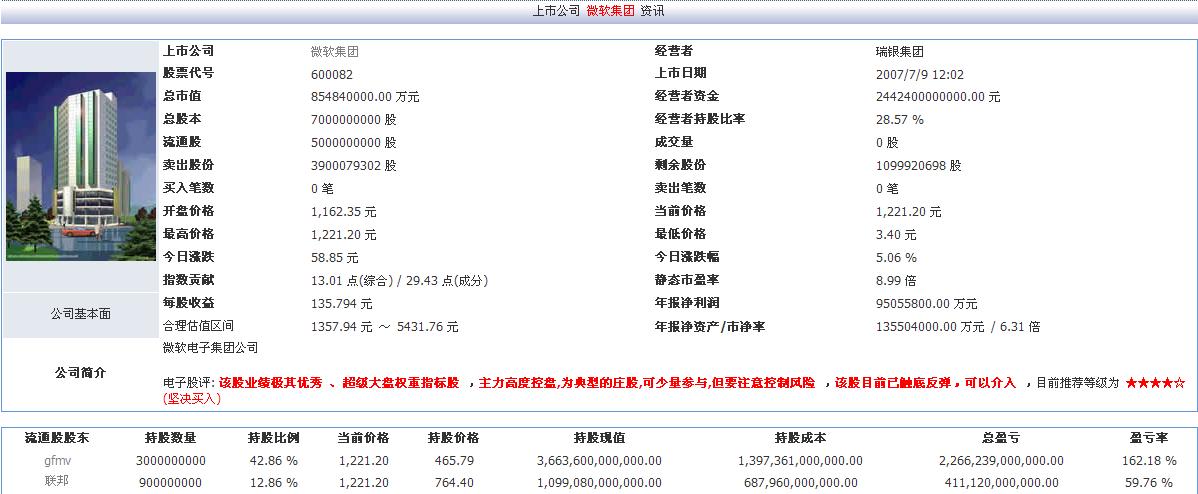Open the 联邦 shareholder link
The width and height of the screenshot is (1198, 494).
[x=57, y=483]
